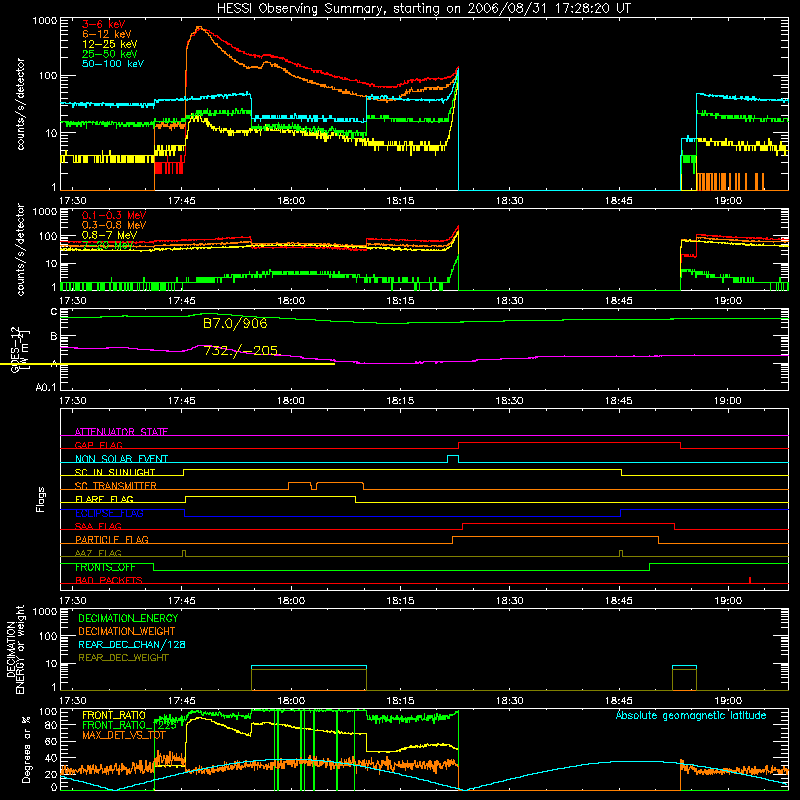Select the SAA_FLAG label
The width and height of the screenshot is (800, 800).
click(98, 526)
